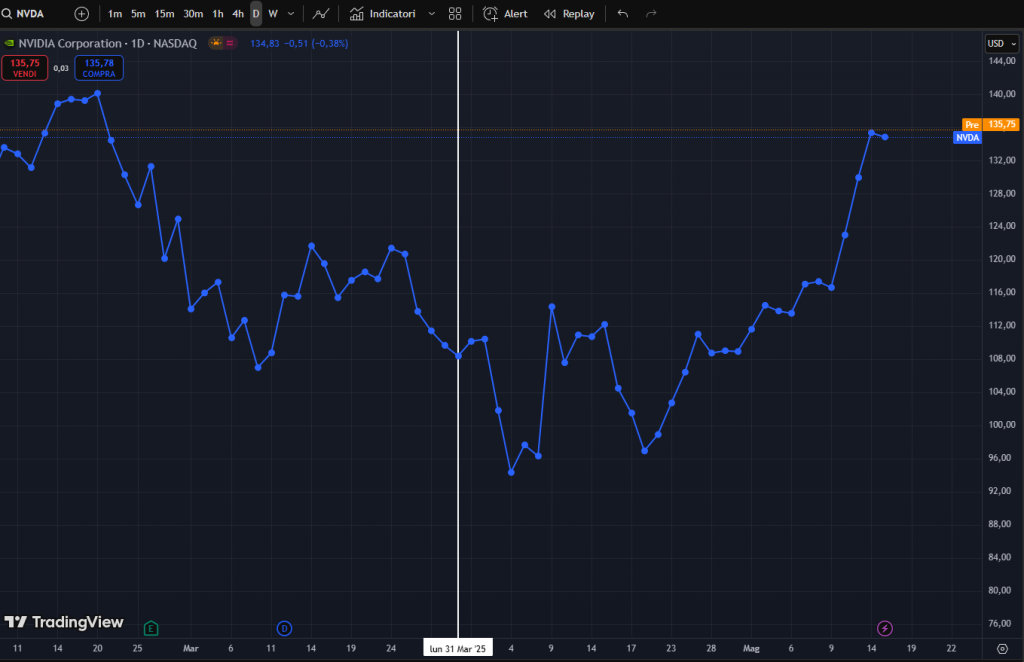
Task: Undo the last chart action
Action: tap(623, 14)
